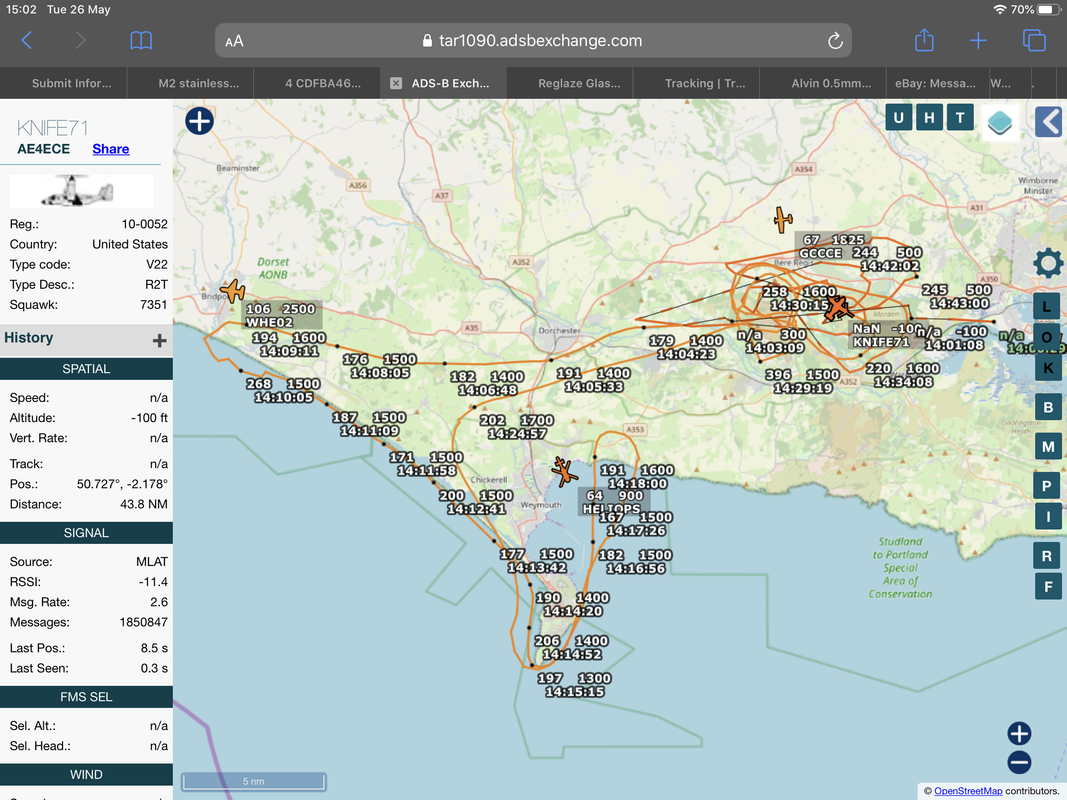Toggle the K map option button
This screenshot has width=1067, height=800.
[1047, 368]
